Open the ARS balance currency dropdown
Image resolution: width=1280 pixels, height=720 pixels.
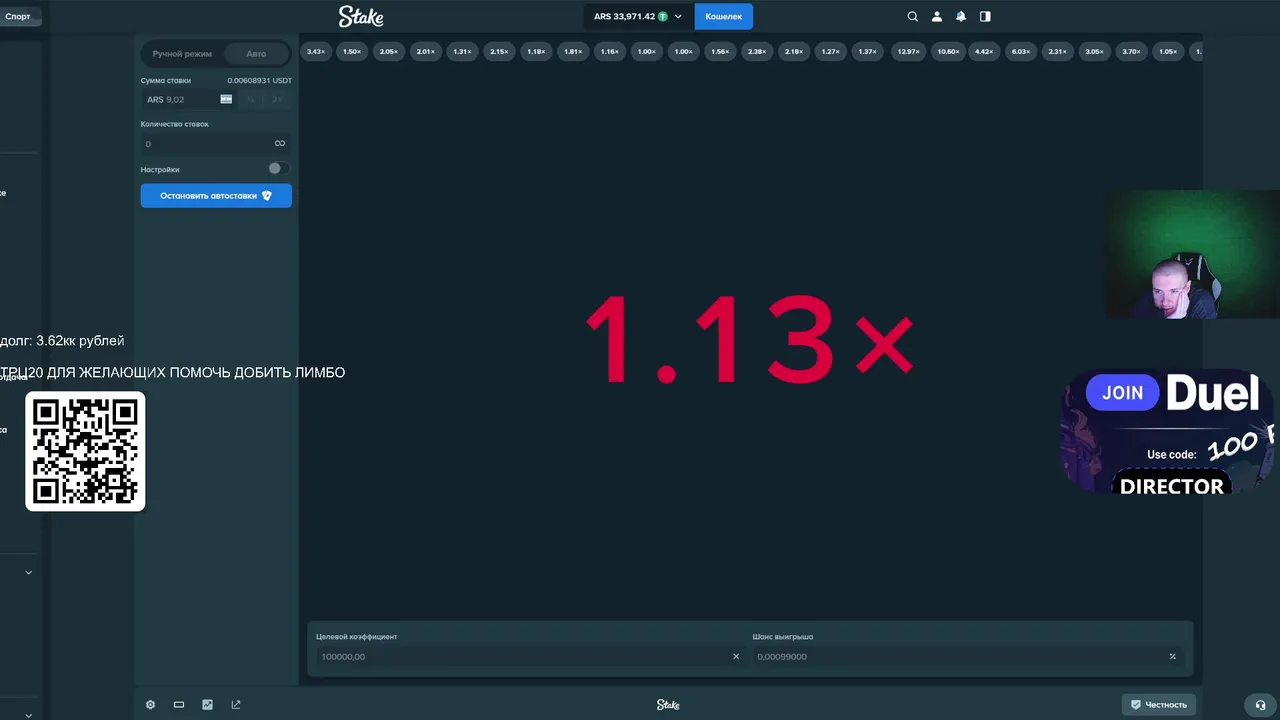click(638, 16)
